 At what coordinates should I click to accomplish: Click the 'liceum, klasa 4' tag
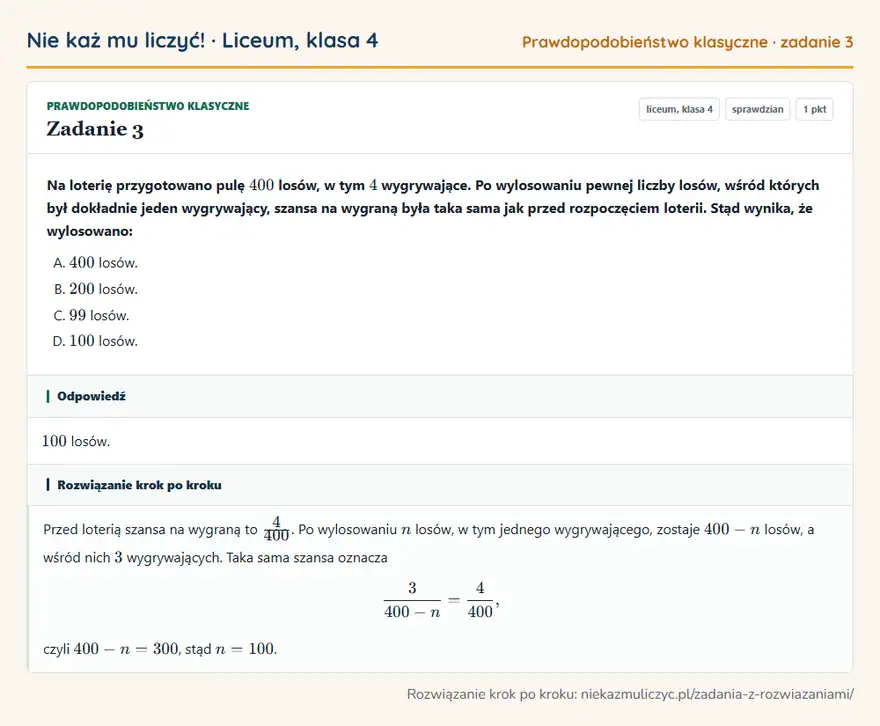point(679,109)
